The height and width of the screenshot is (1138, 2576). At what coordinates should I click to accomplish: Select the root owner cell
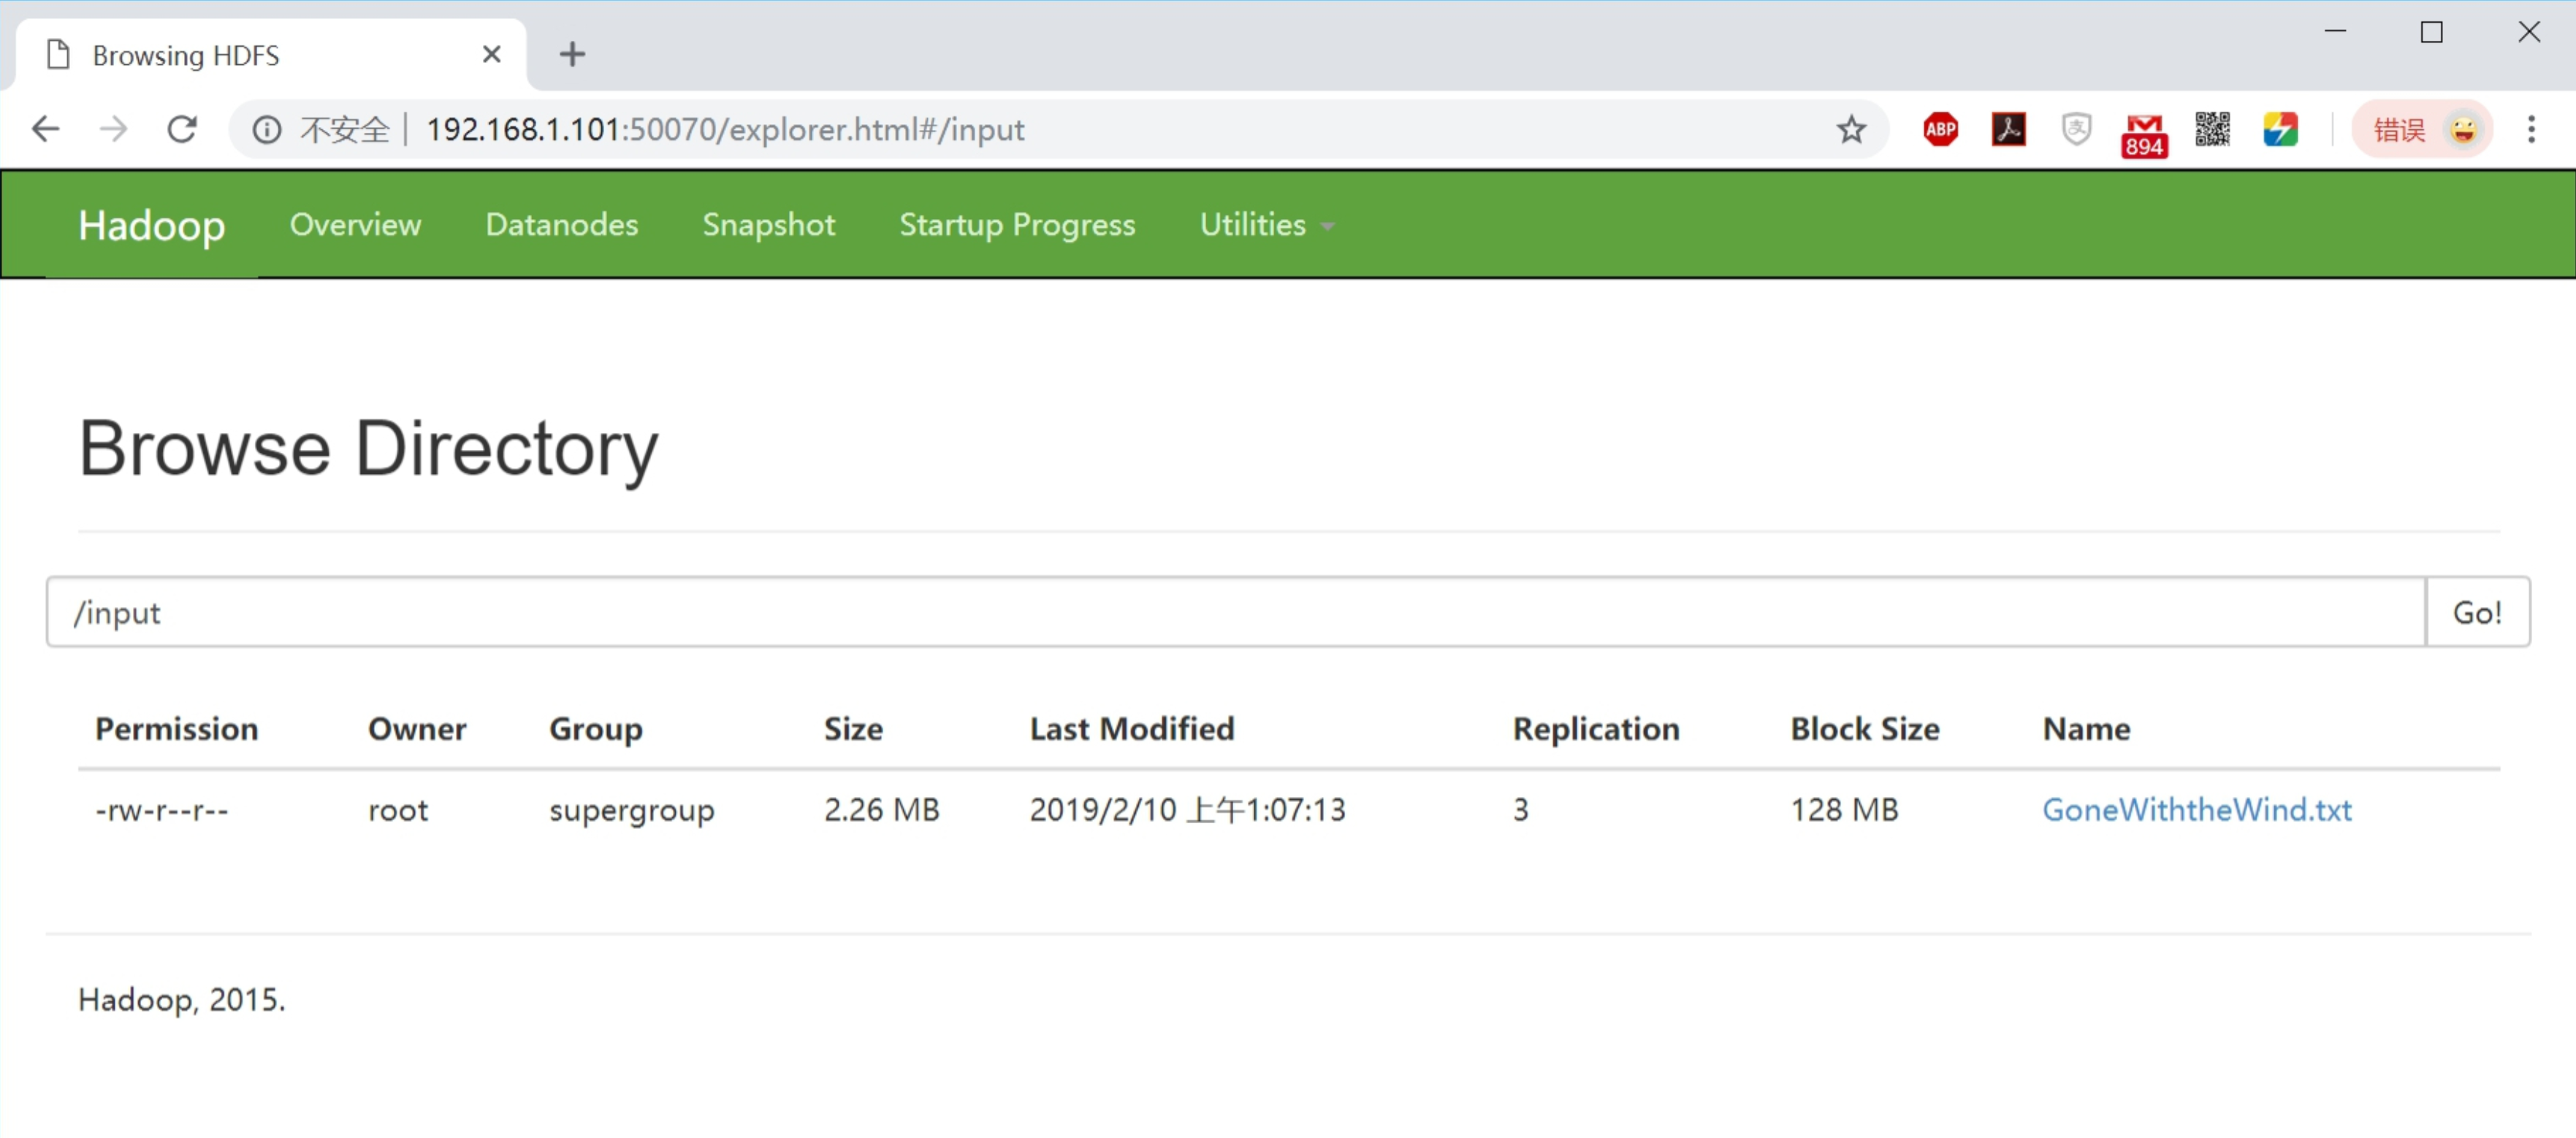(x=397, y=809)
